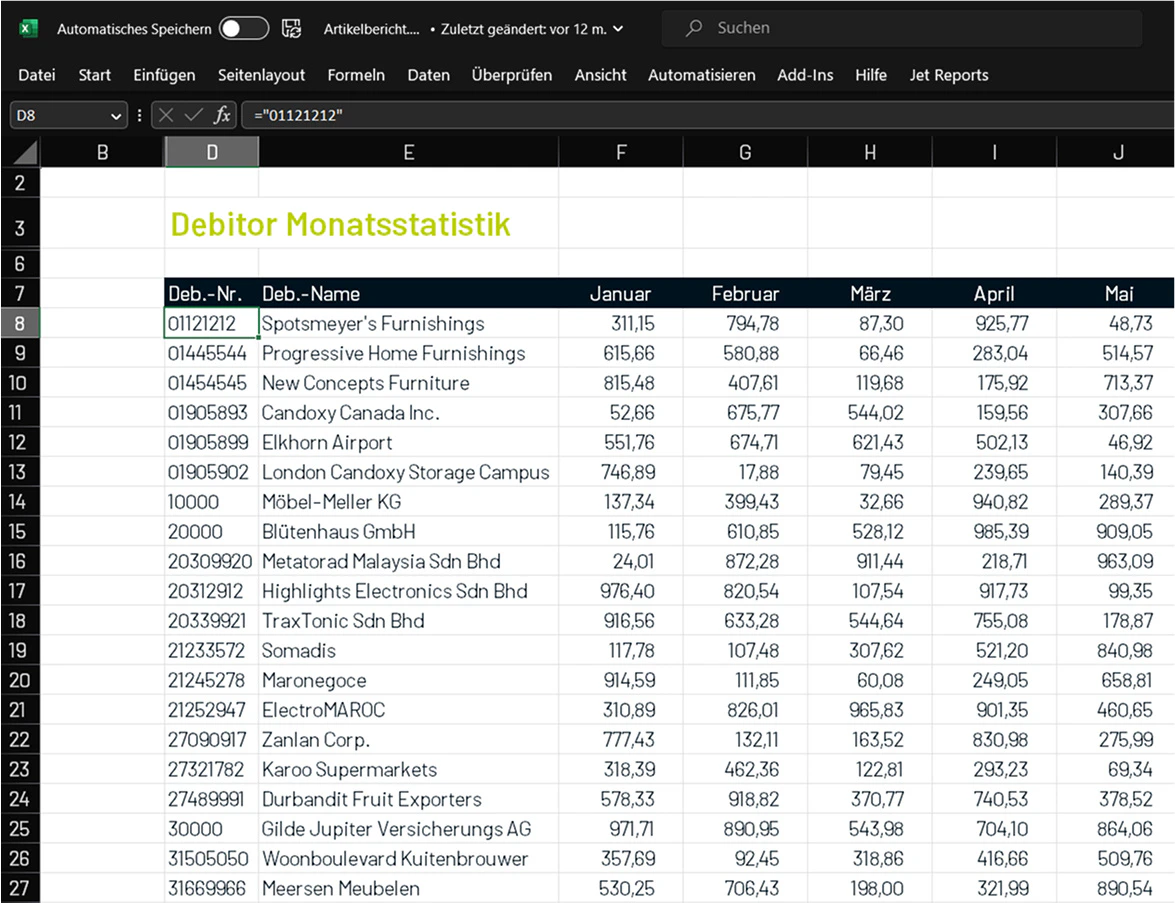Open the Daten tab
The image size is (1175, 903).
click(x=429, y=75)
